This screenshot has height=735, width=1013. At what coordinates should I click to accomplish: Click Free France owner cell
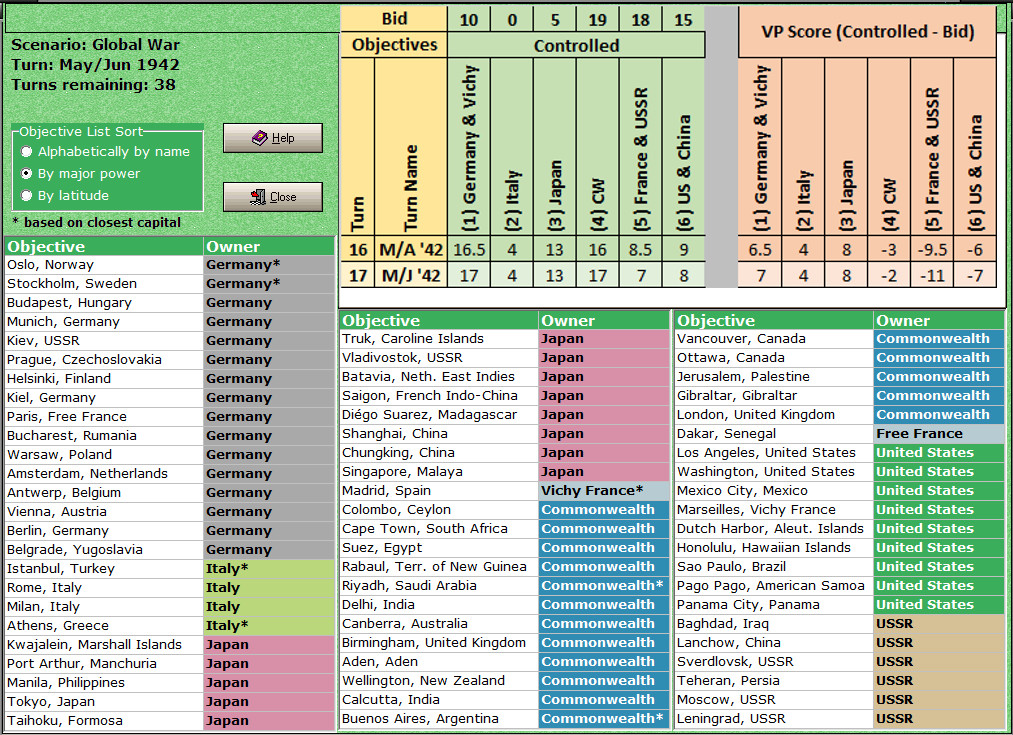pyautogui.click(x=939, y=434)
